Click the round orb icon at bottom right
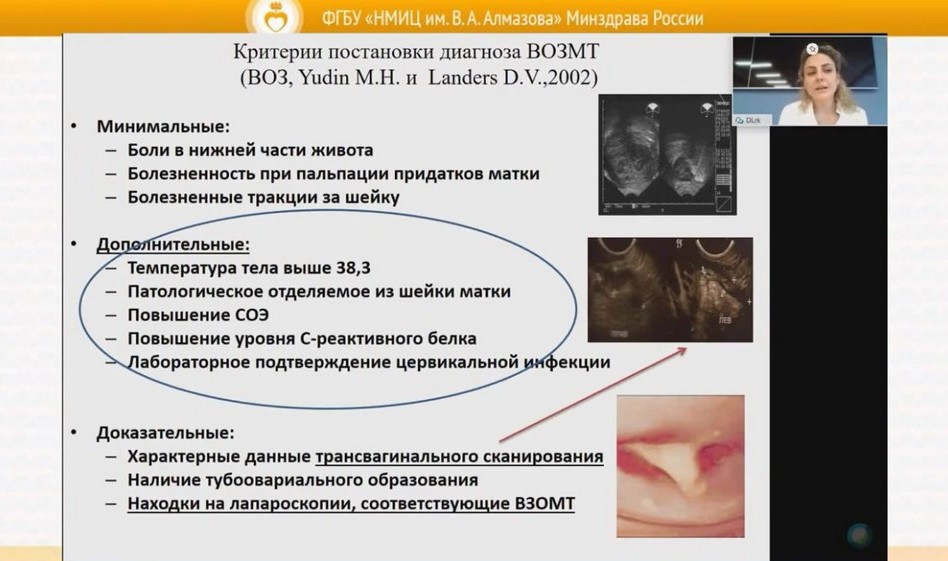Screen dimensions: 948x561 click(858, 535)
